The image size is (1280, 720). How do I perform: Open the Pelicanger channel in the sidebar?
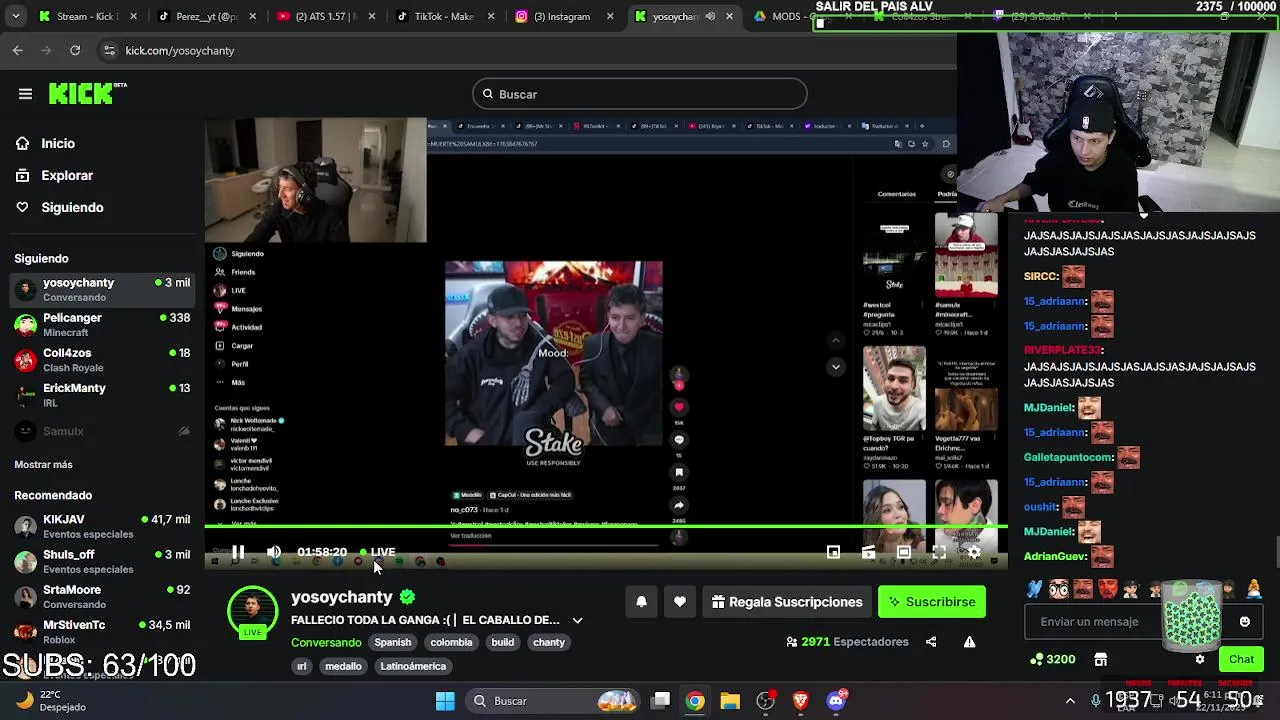(101, 325)
